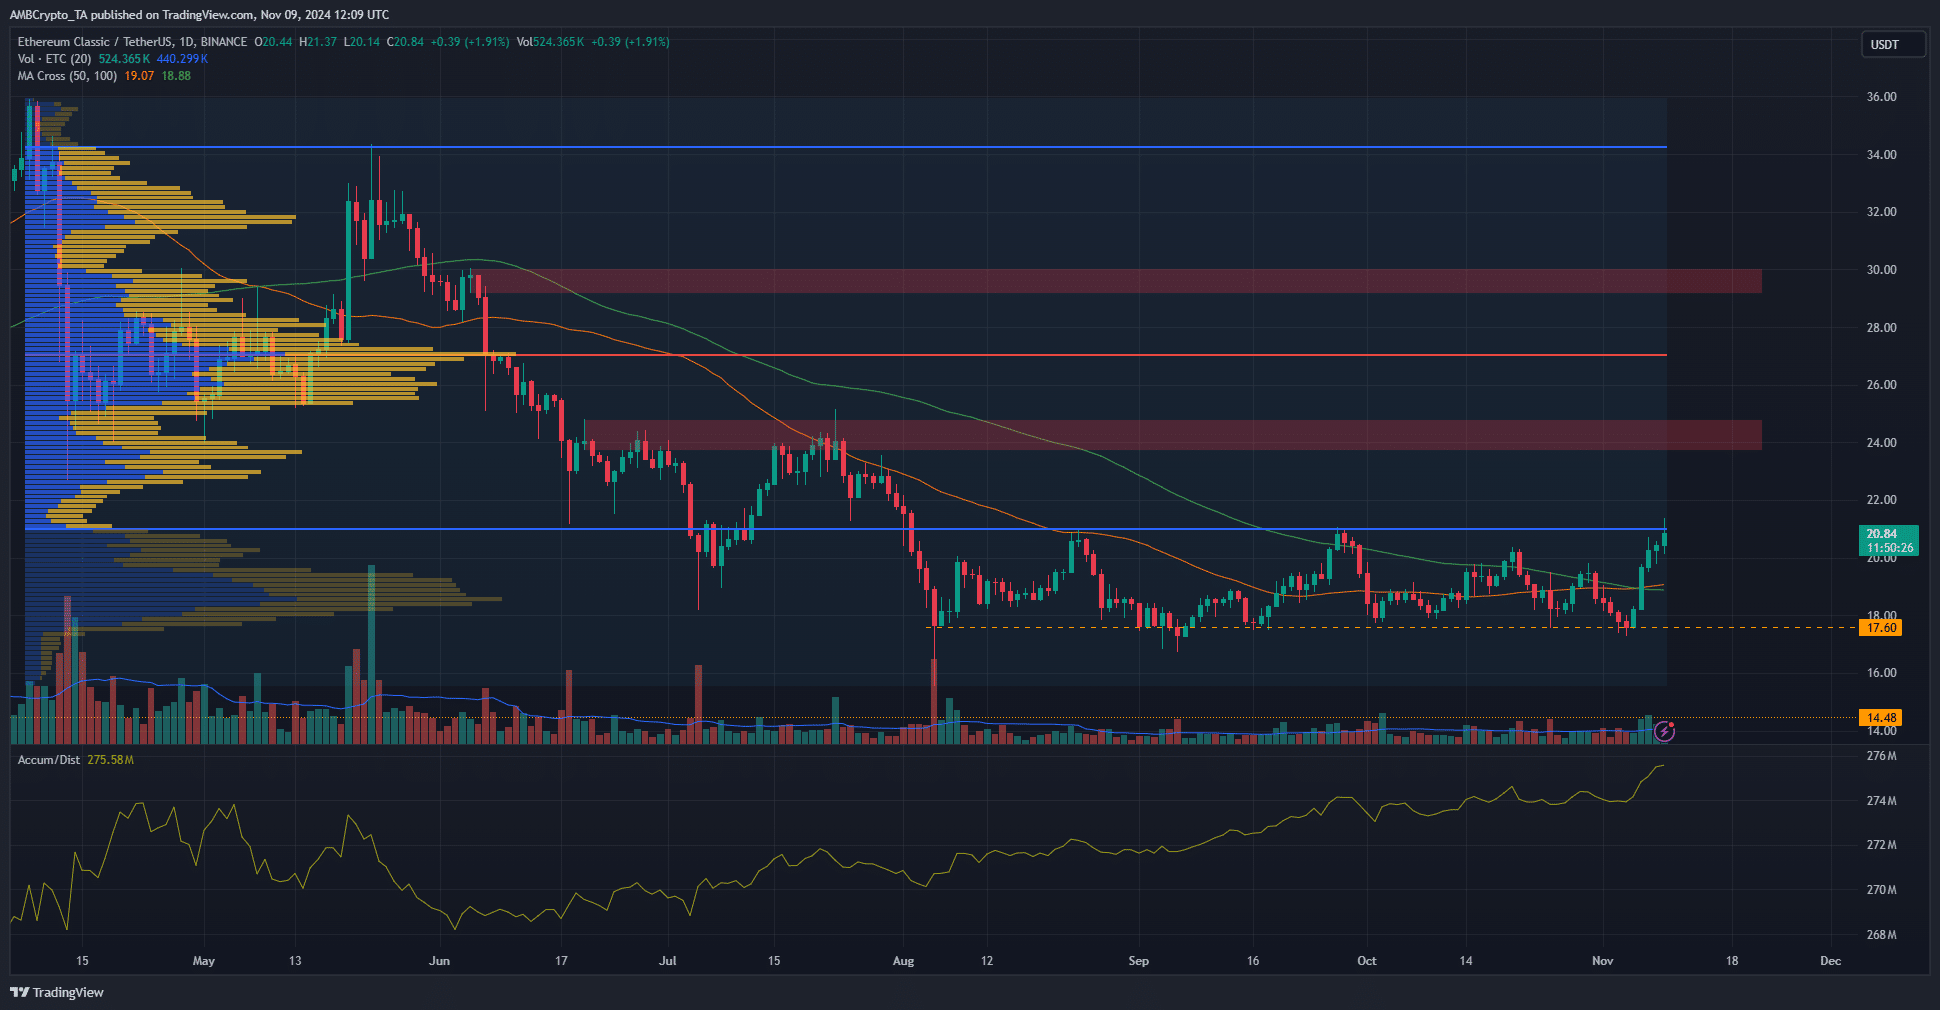Select the Ethereum Classic / TetherUS legend title
This screenshot has height=1010, width=1940.
point(132,42)
